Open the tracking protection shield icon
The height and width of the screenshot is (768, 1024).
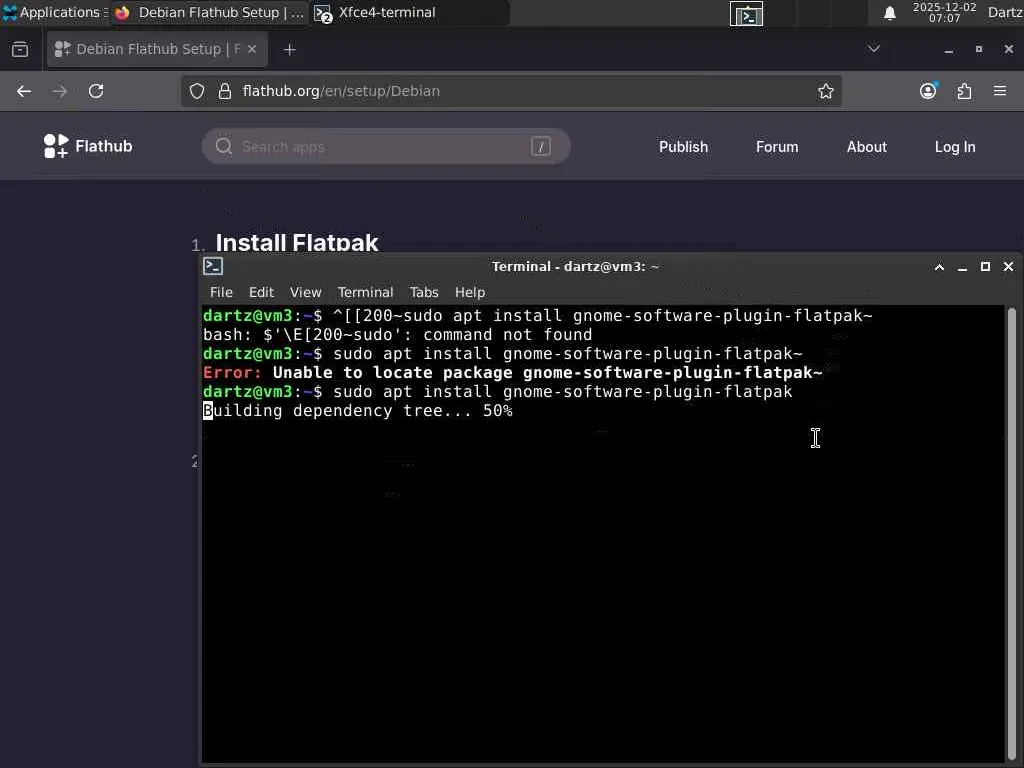197,91
